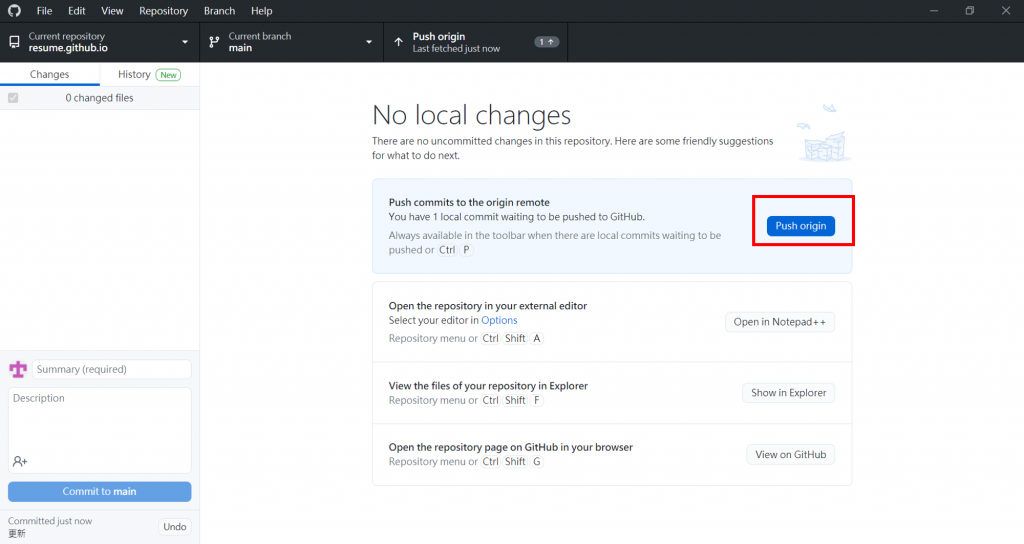
Task: Click the add co-authors icon
Action: (x=20, y=462)
